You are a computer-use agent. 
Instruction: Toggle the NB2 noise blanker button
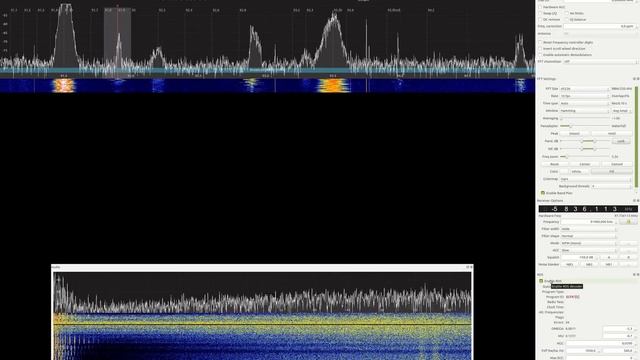tap(589, 264)
